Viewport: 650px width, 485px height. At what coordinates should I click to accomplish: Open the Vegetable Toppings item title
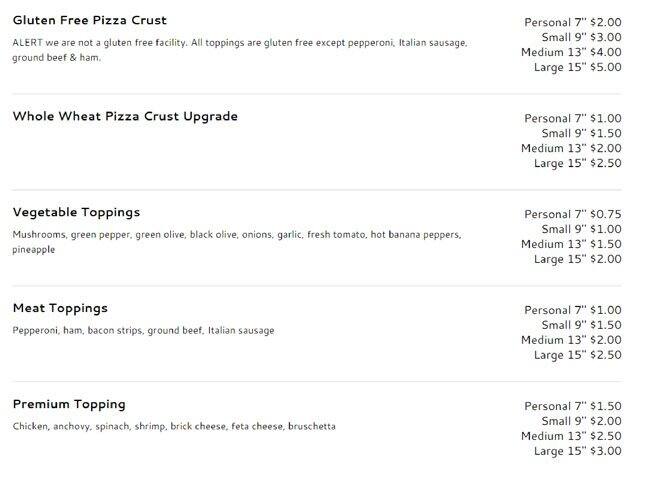(76, 212)
